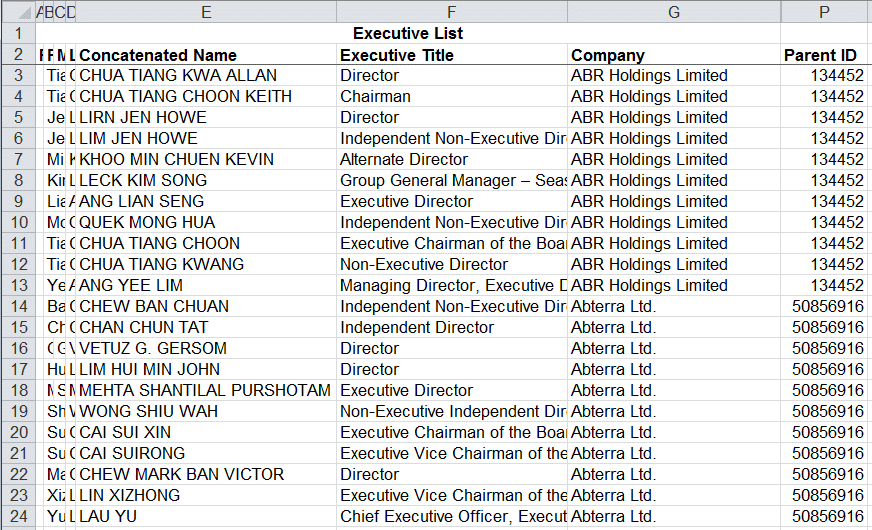This screenshot has height=530, width=872.
Task: Select cell CAI SUIRONG
Action: point(206,453)
